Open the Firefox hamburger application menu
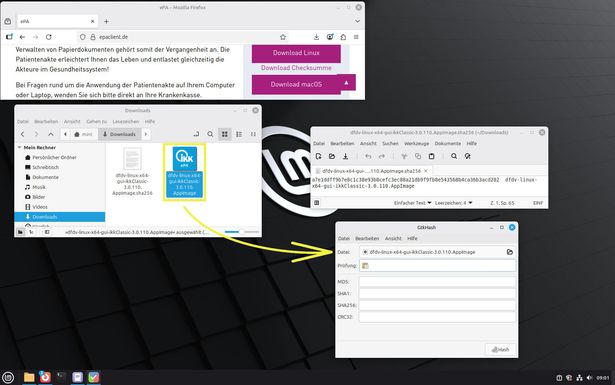 (356, 37)
